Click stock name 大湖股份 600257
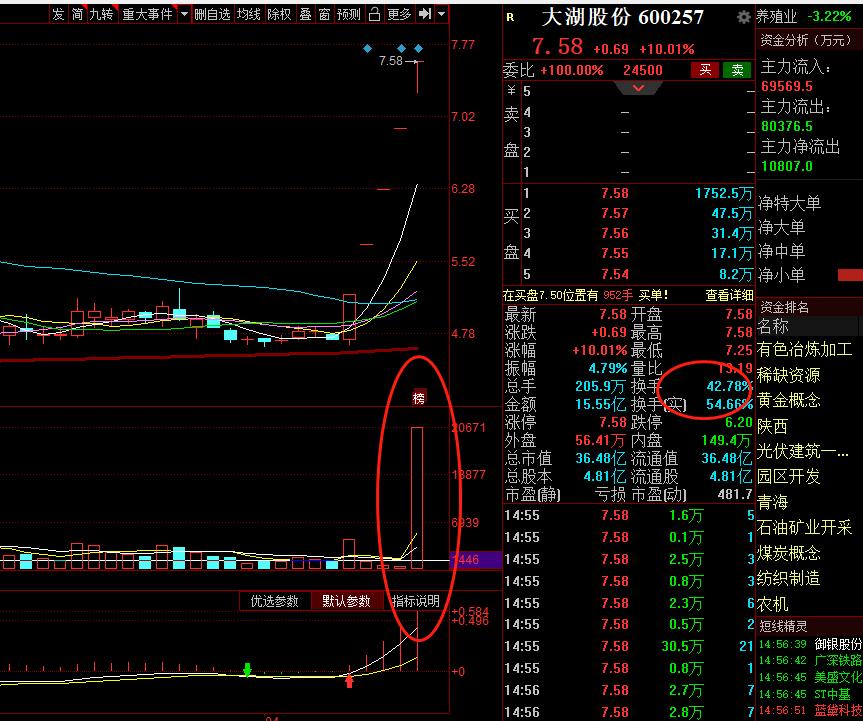Screen dimensions: 863x721 pyautogui.click(x=622, y=18)
